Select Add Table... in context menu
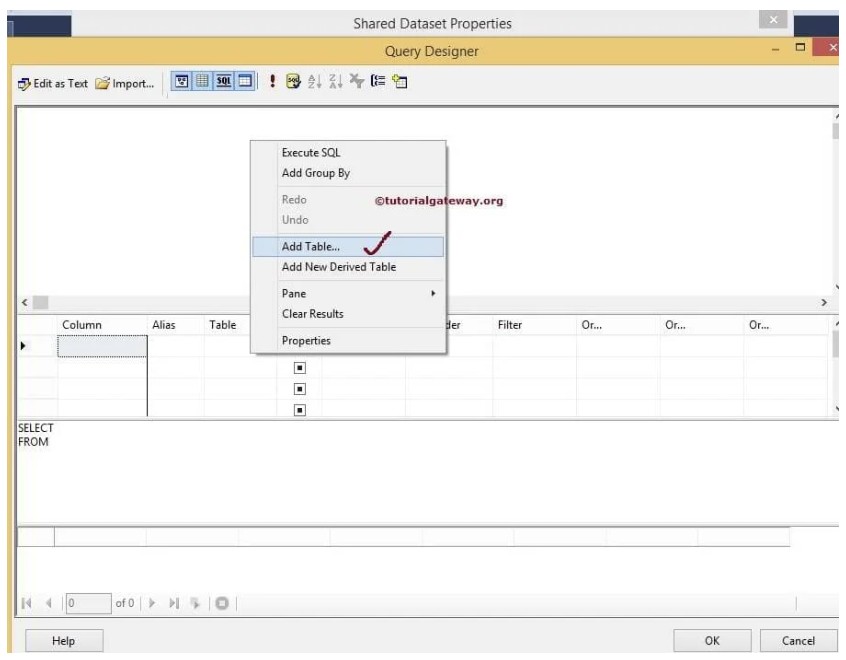This screenshot has width=846, height=660. click(x=347, y=247)
